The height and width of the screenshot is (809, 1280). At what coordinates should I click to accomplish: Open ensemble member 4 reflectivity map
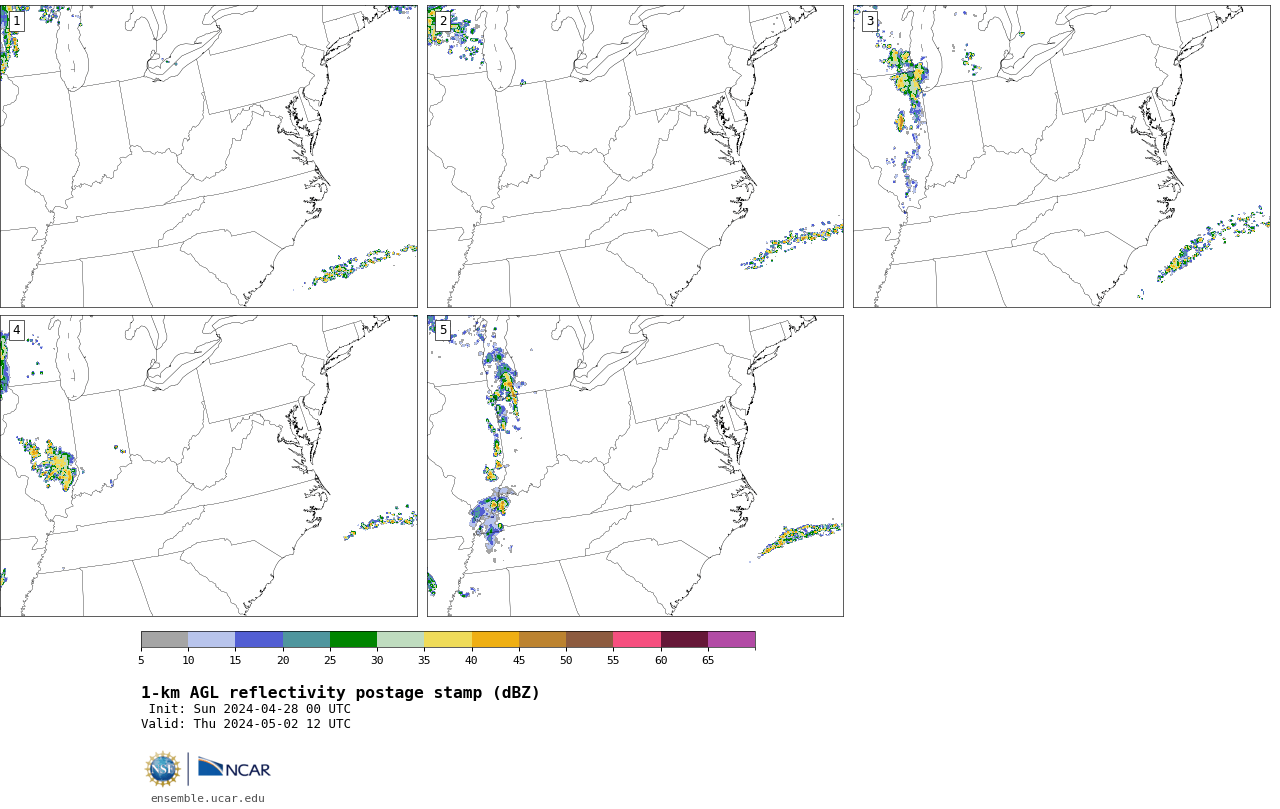[x=208, y=466]
